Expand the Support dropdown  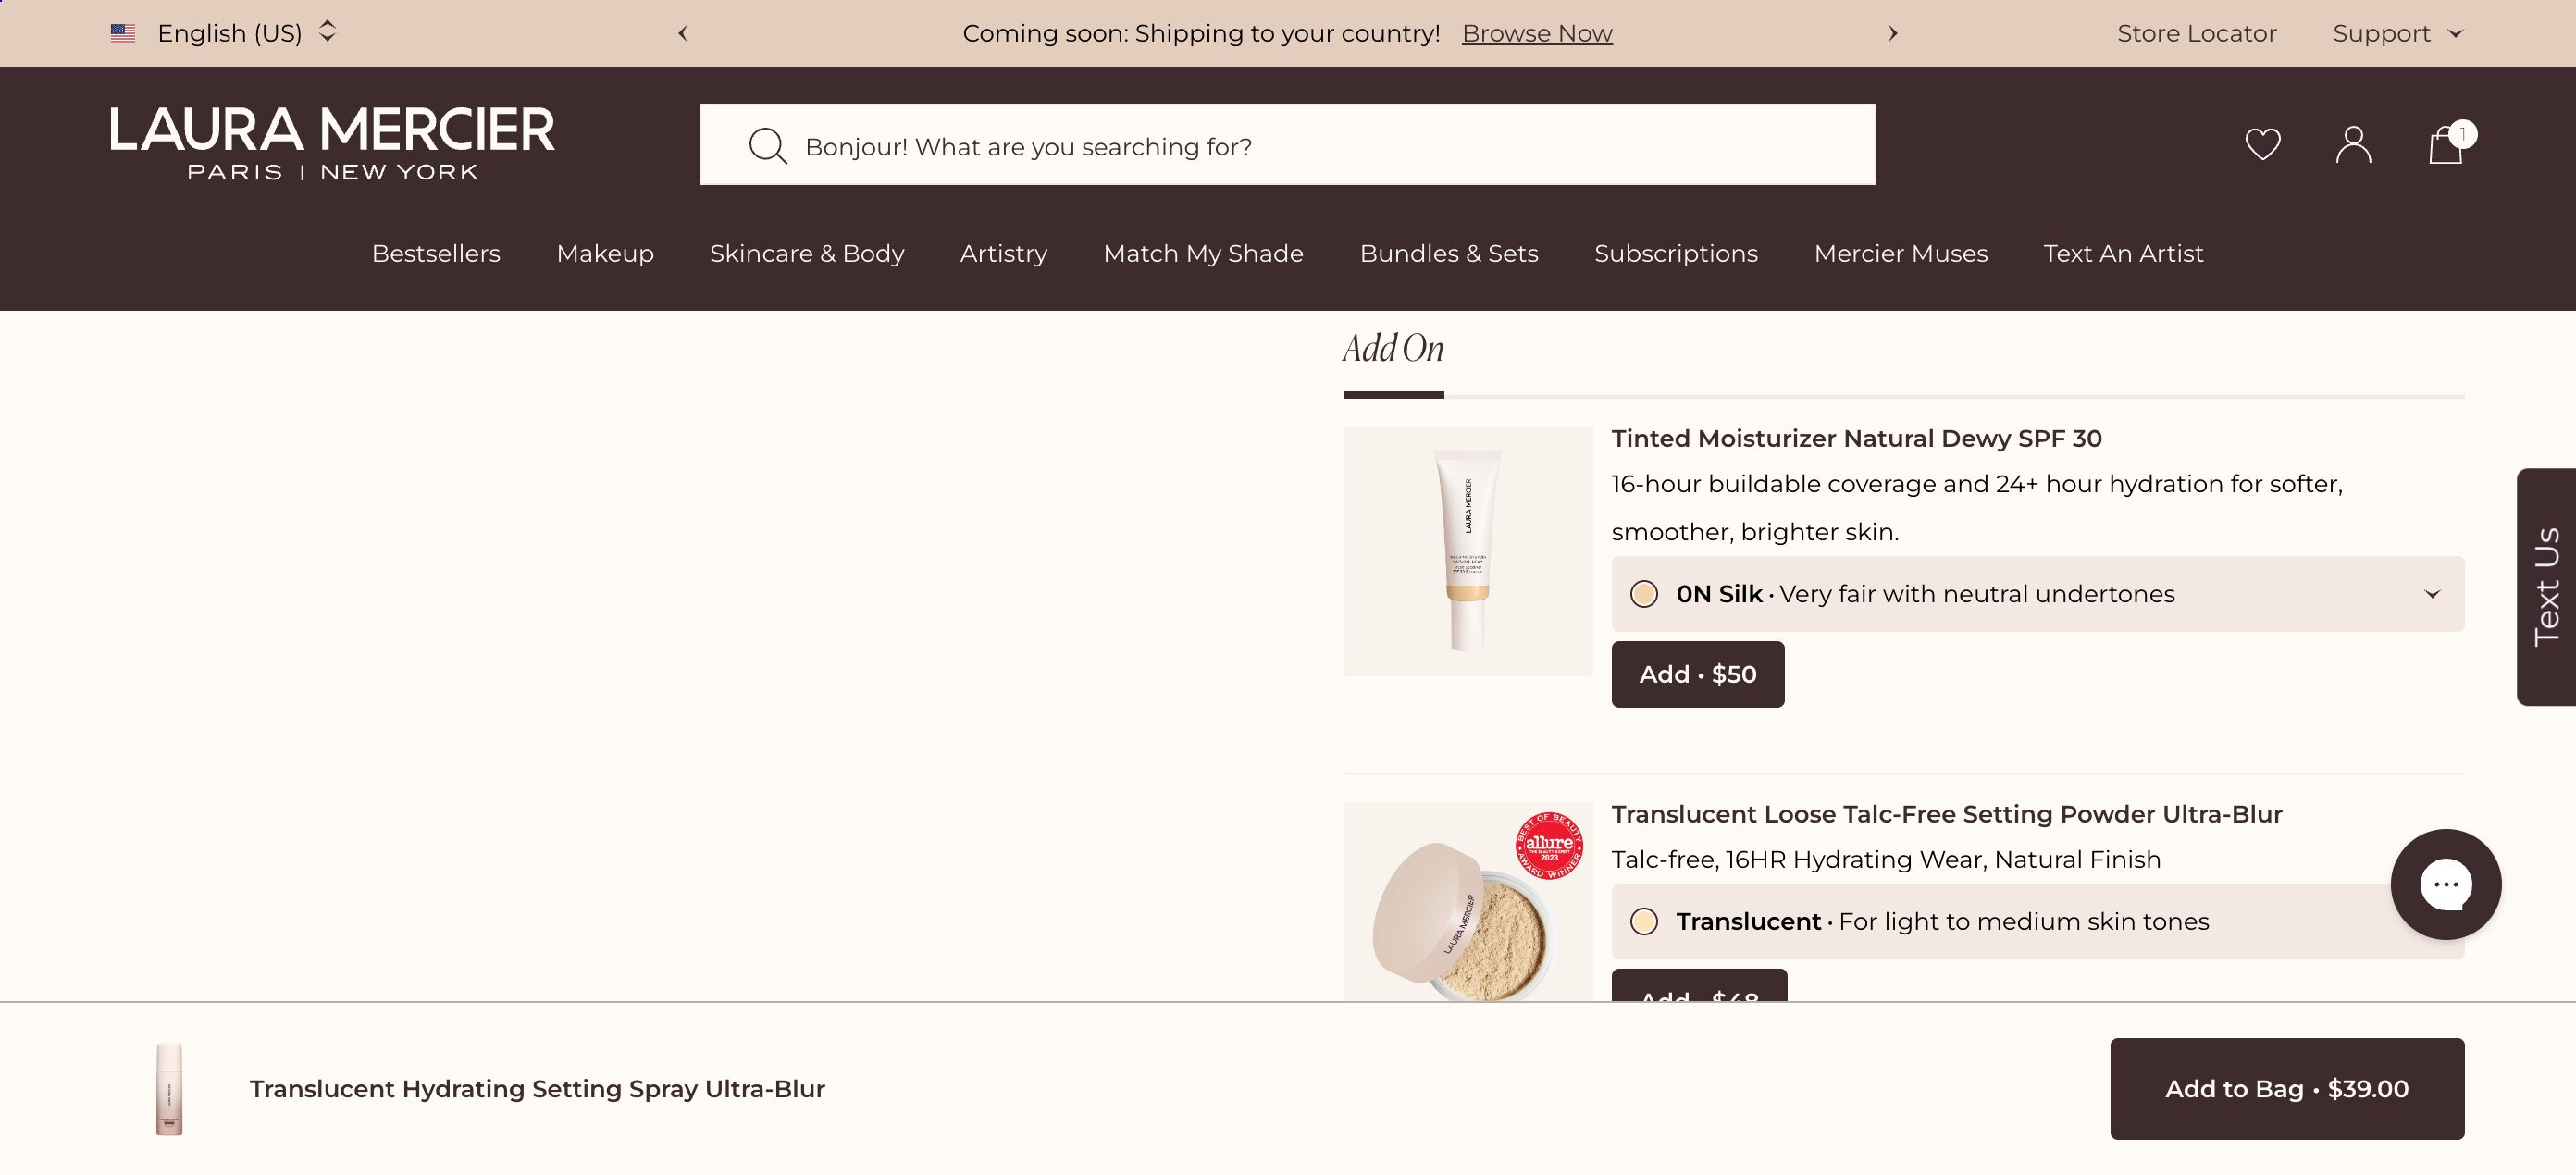(2397, 33)
